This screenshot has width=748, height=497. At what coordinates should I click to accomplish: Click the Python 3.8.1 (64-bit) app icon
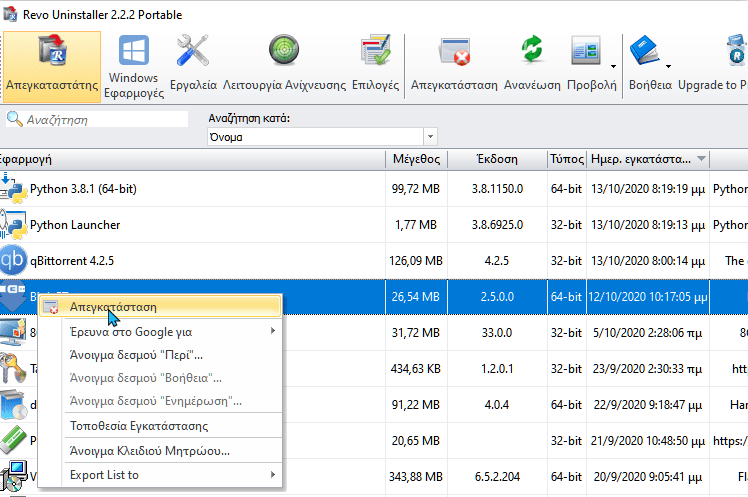click(14, 189)
